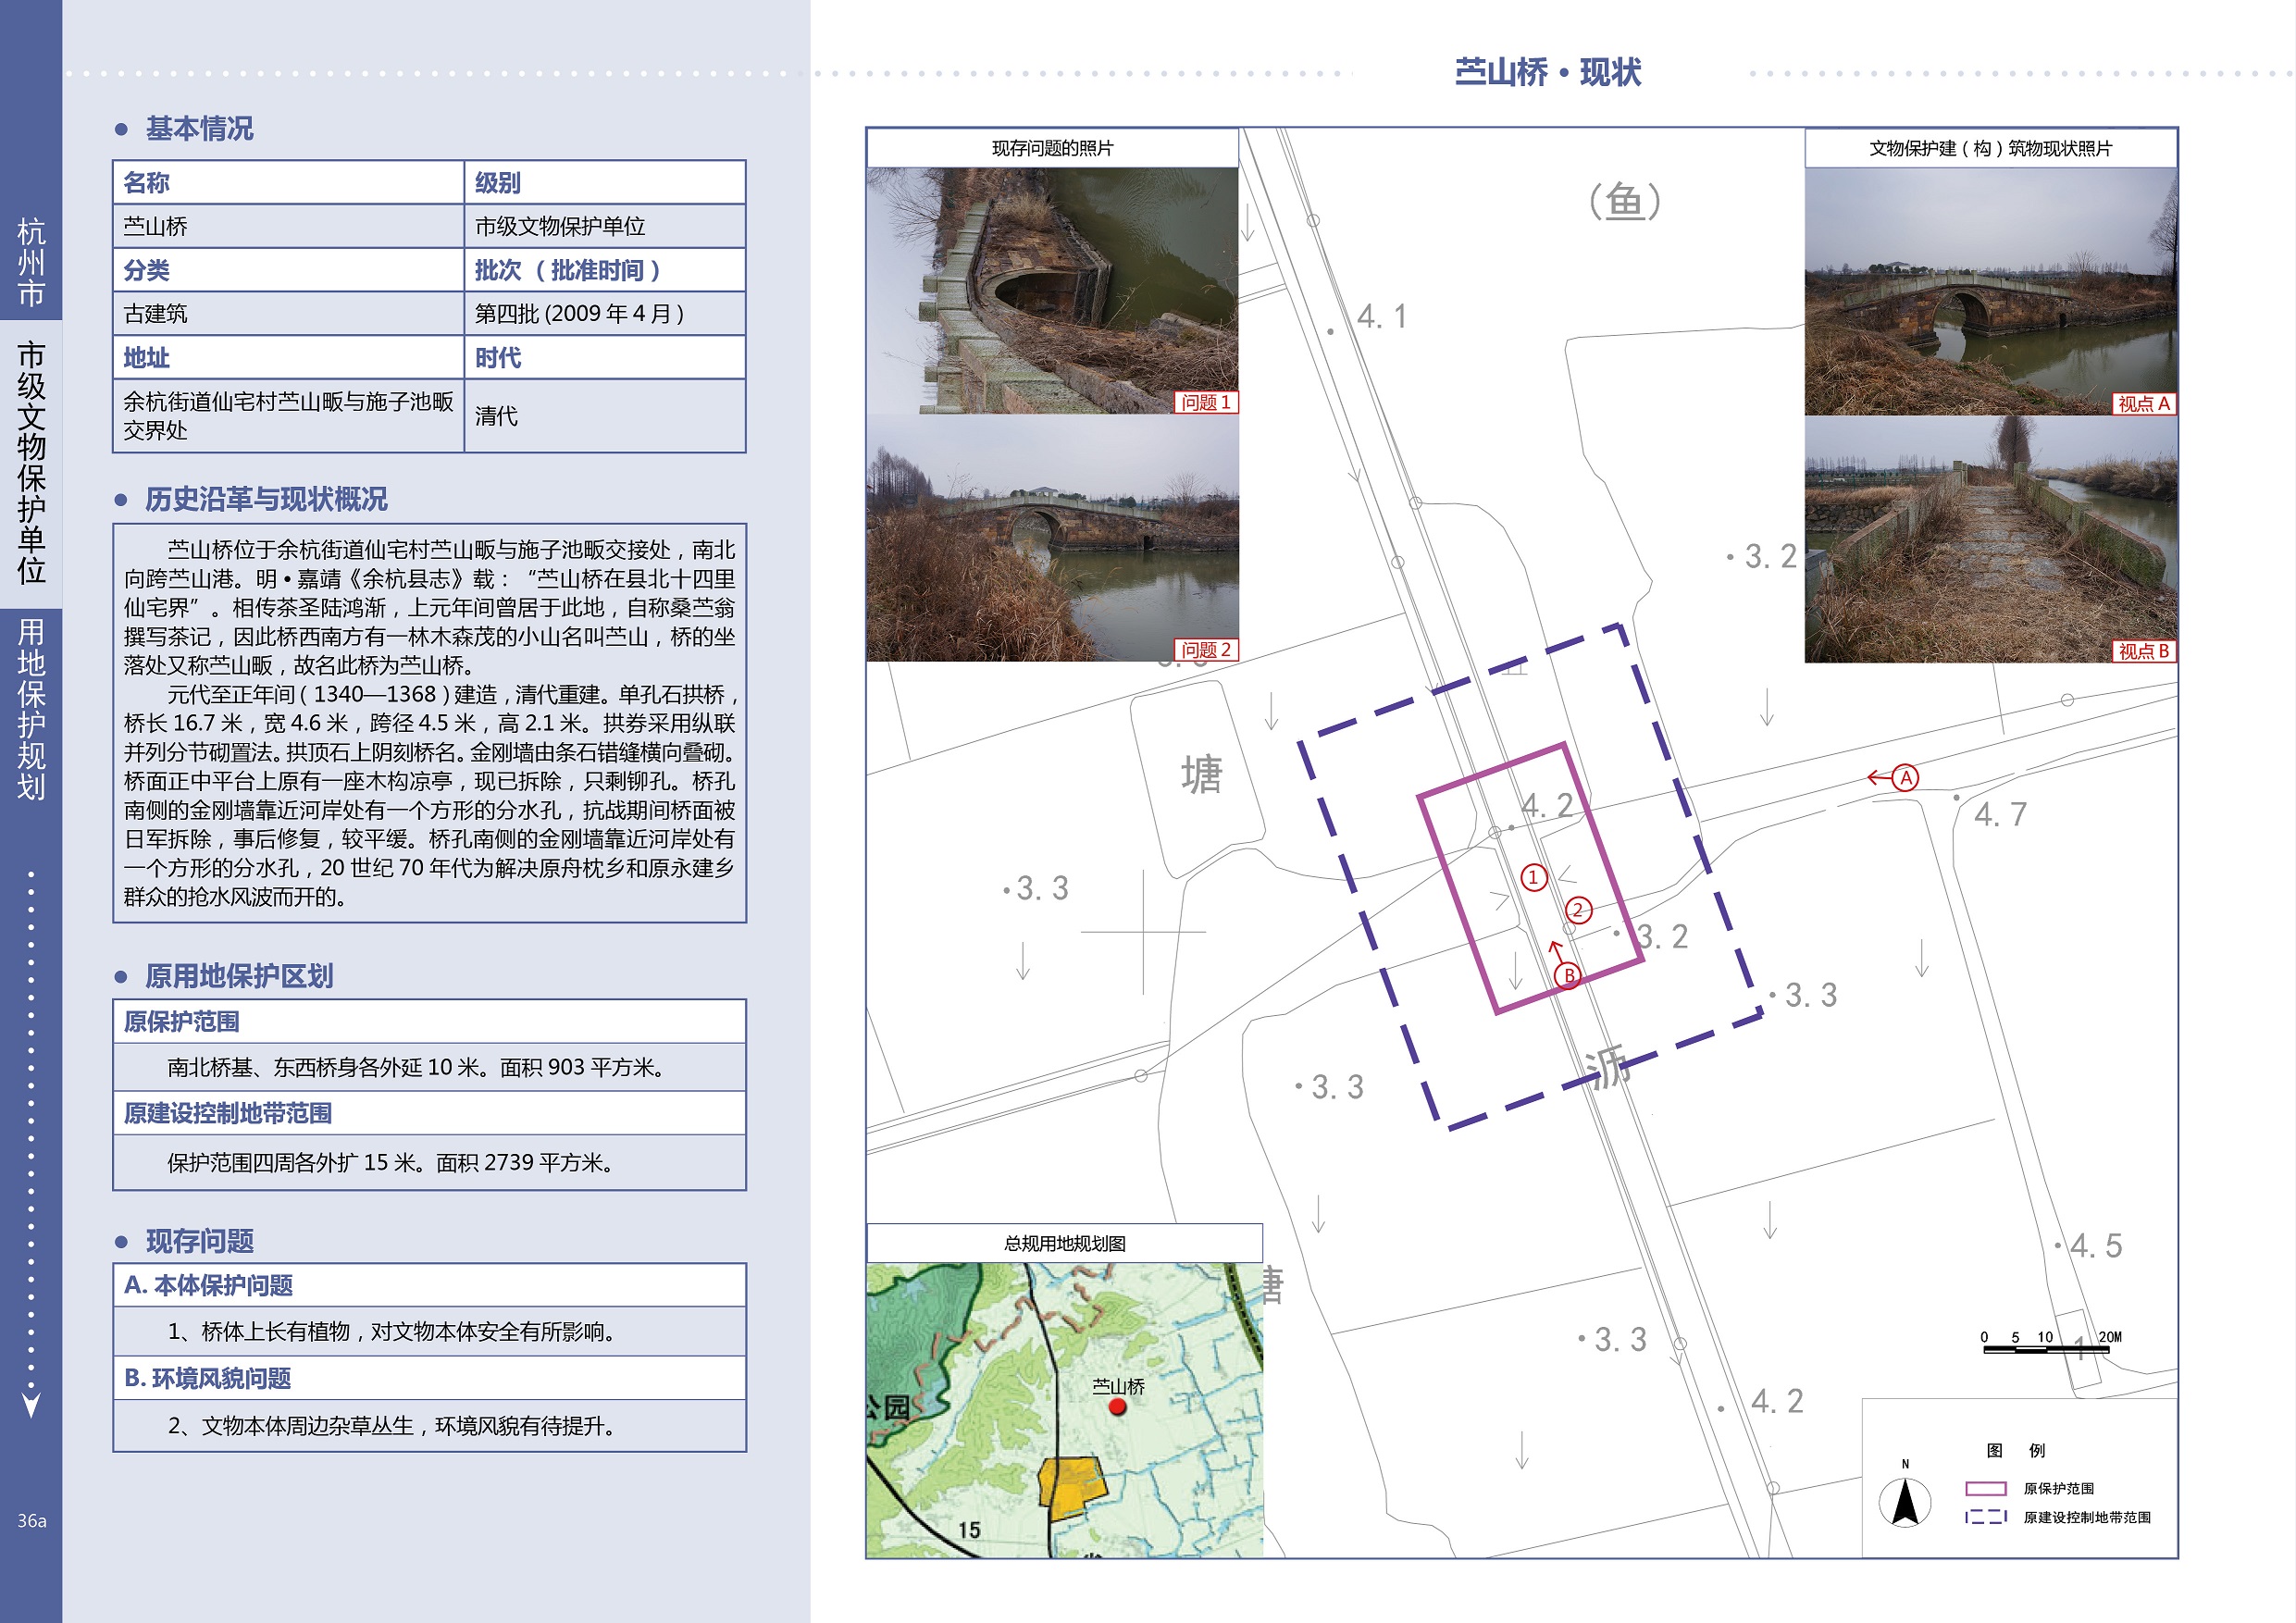Click the 清代 cell
Screen dimensions: 2296x1623
[605, 415]
